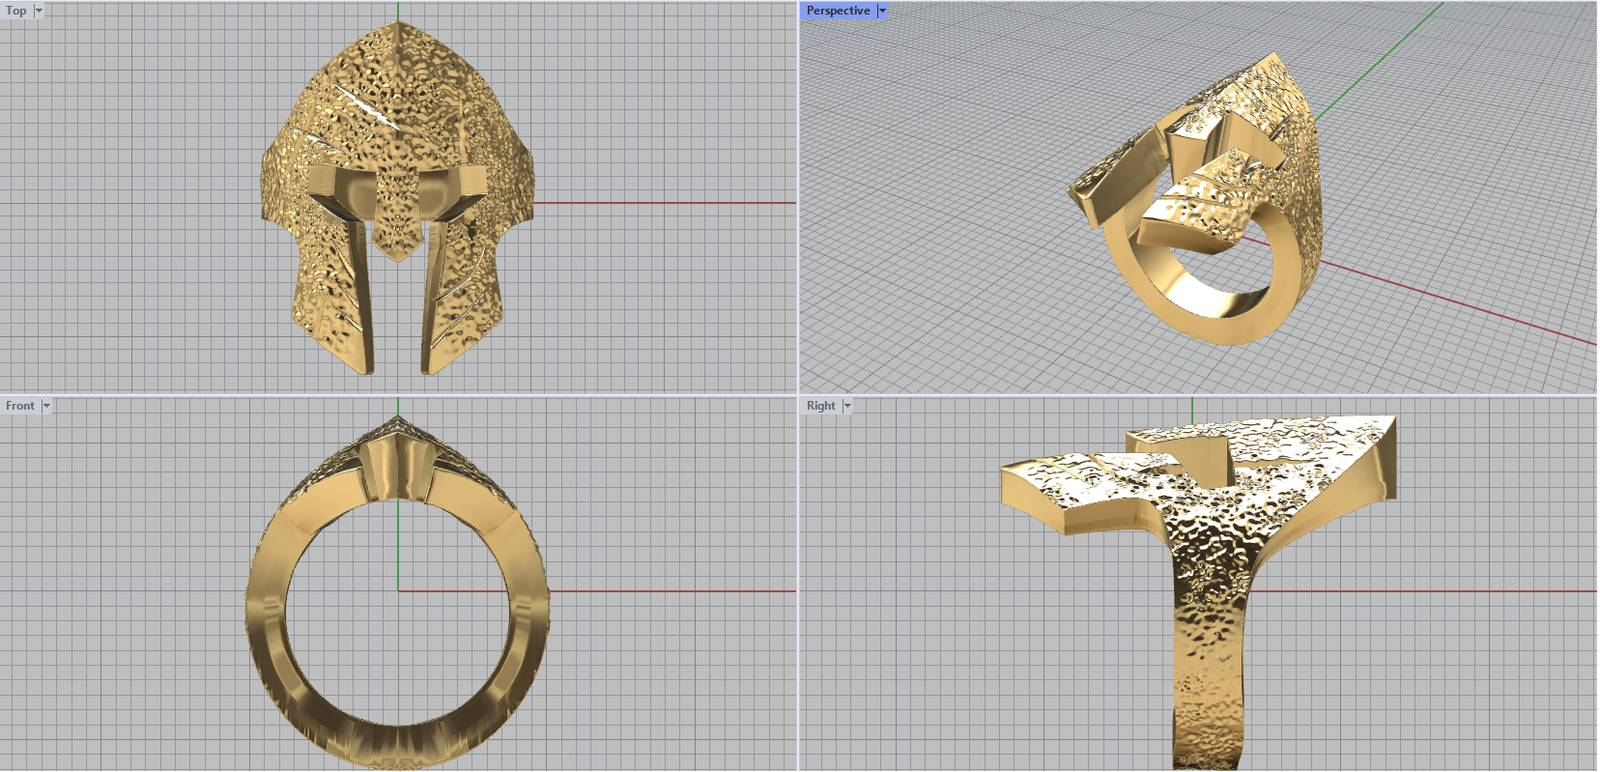Select the Right viewport title label
The image size is (1600, 772).
tap(820, 406)
